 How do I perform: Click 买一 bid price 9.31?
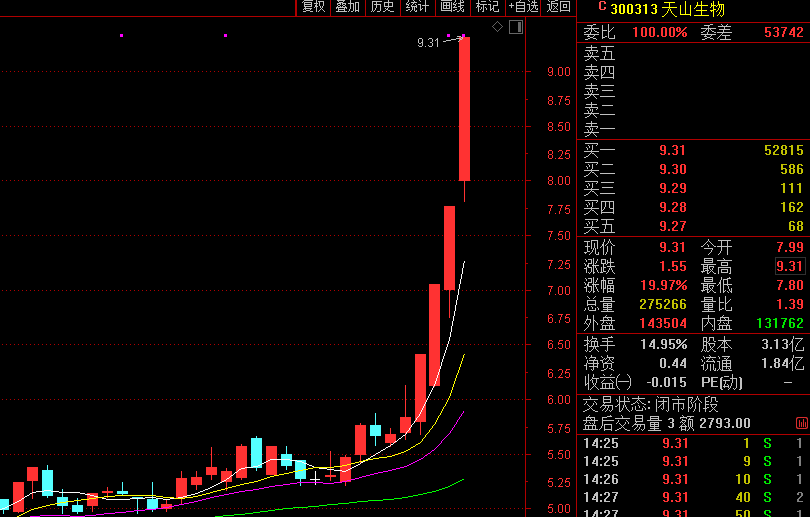click(x=672, y=150)
